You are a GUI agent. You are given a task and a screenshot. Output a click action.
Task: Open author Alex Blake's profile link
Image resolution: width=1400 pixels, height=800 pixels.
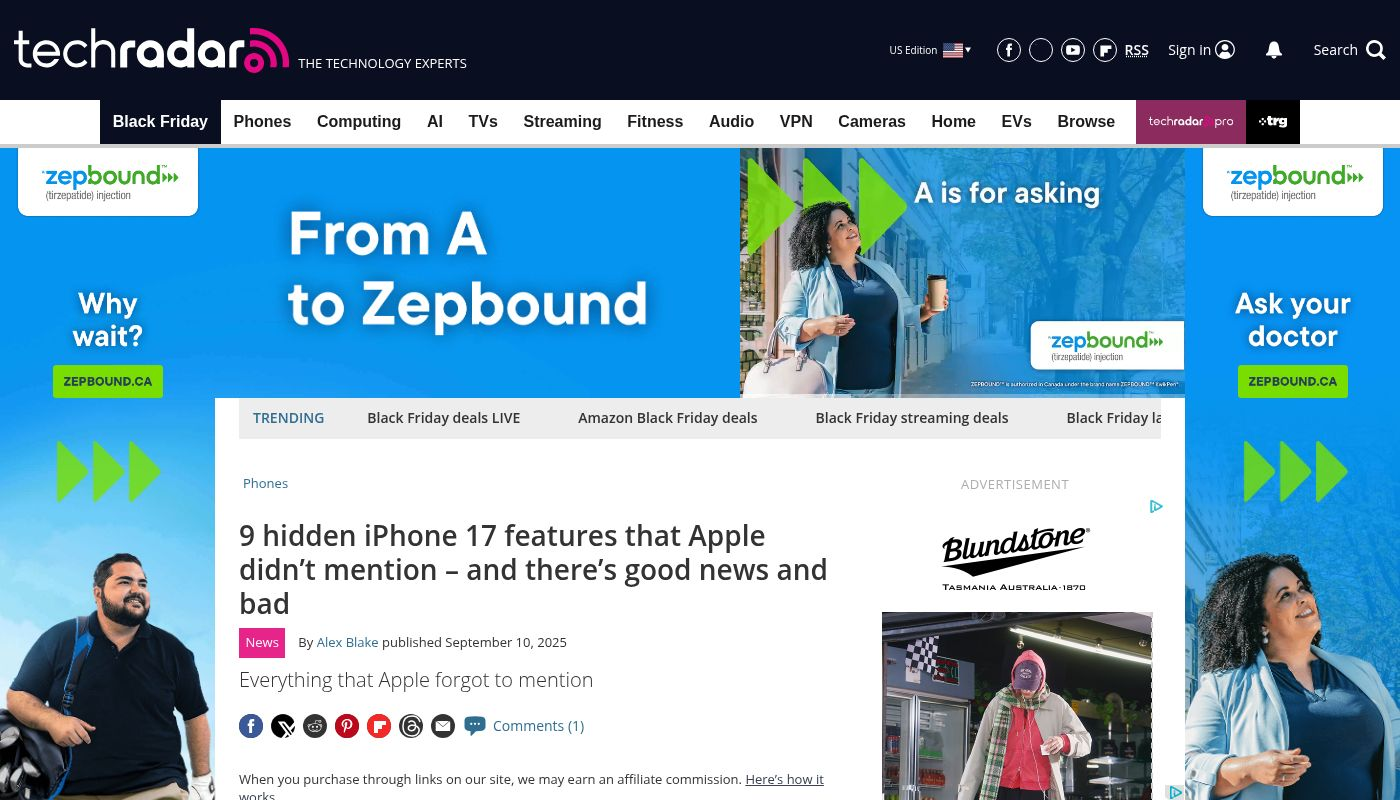point(347,643)
